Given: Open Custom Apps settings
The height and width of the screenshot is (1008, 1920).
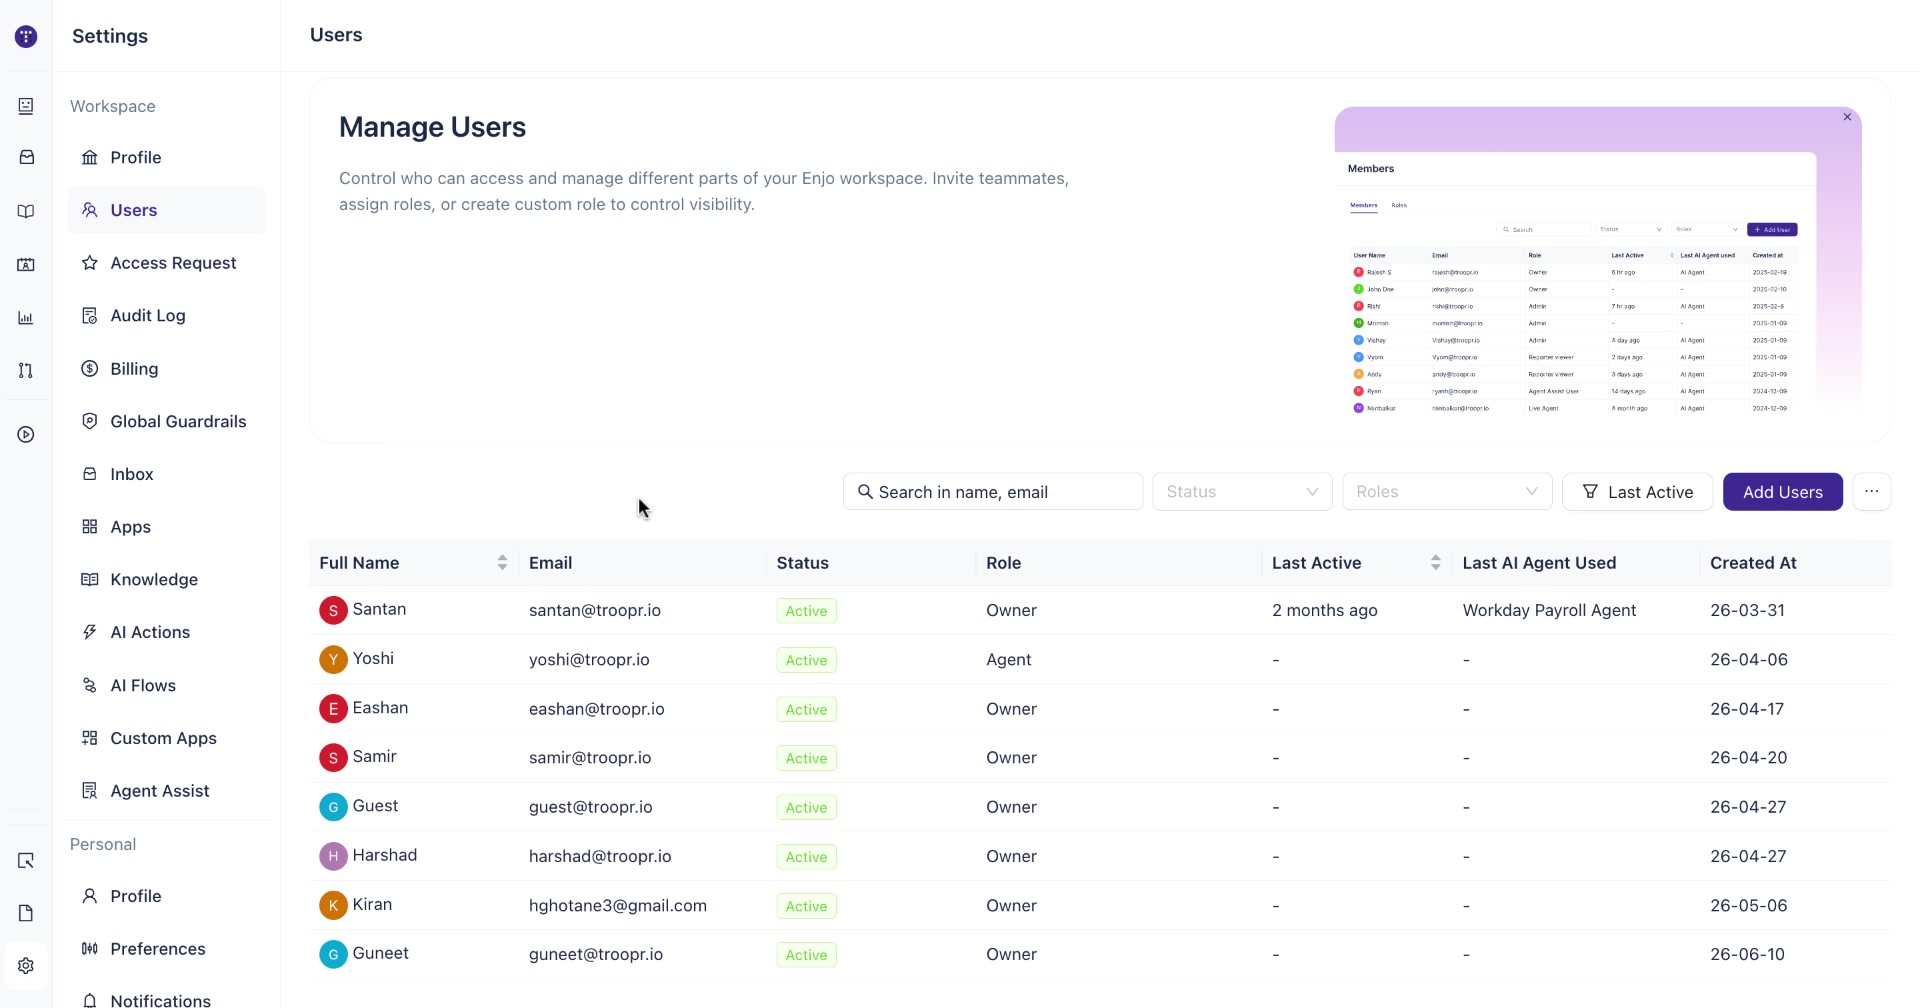Looking at the screenshot, I should [x=166, y=738].
